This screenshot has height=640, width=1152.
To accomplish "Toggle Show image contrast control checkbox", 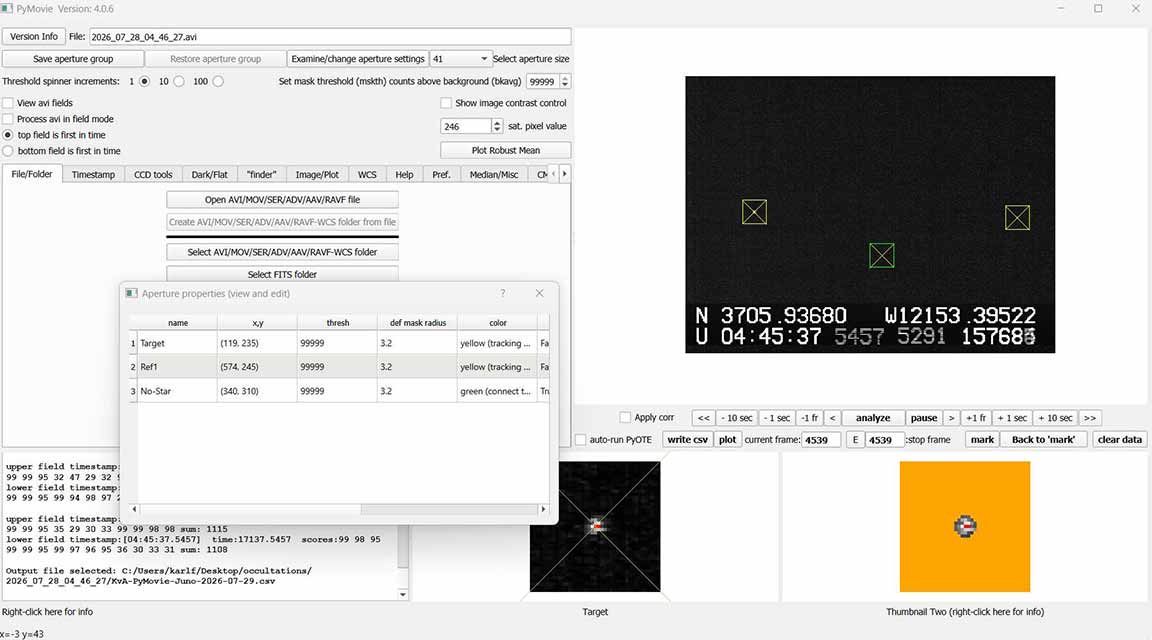I will click(x=446, y=103).
